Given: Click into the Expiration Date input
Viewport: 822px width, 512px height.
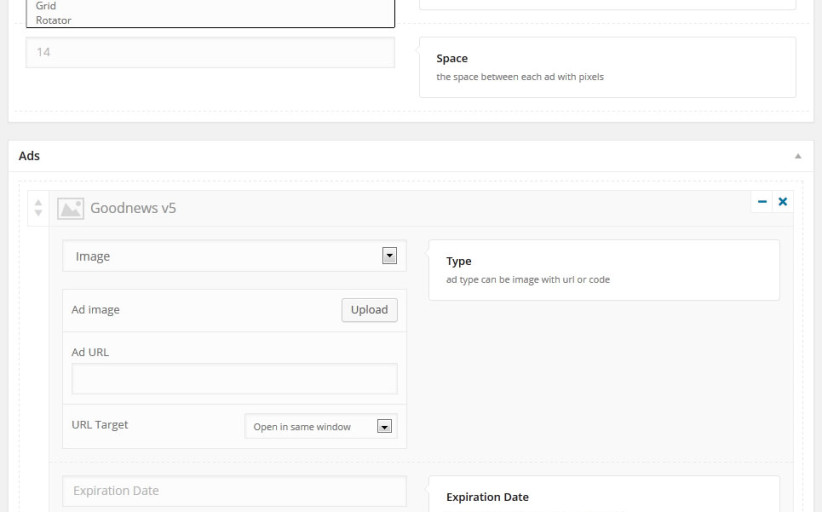Looking at the screenshot, I should tap(234, 491).
